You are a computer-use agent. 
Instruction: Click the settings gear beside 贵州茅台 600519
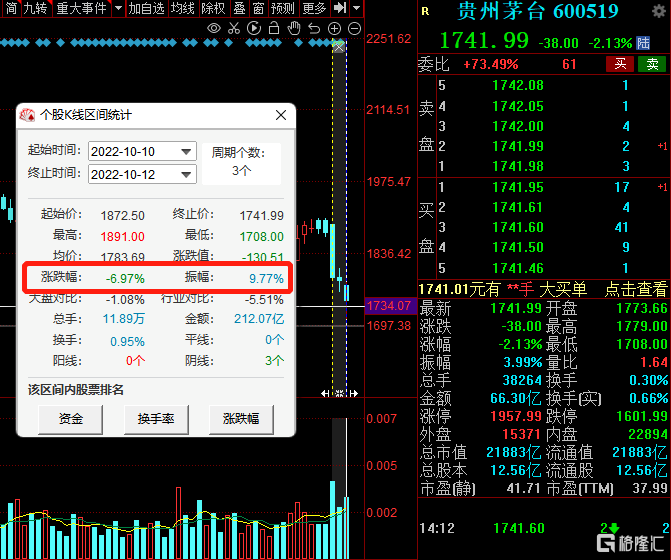659,11
